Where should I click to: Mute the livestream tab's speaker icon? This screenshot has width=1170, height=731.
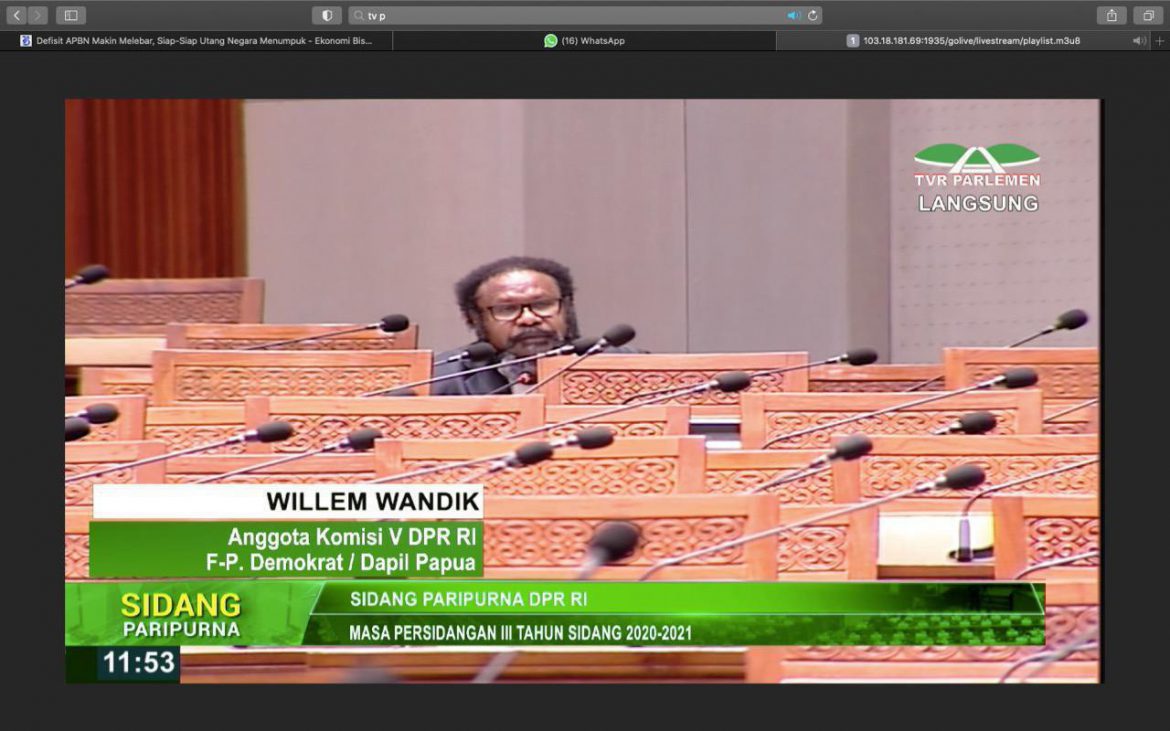pyautogui.click(x=1138, y=40)
